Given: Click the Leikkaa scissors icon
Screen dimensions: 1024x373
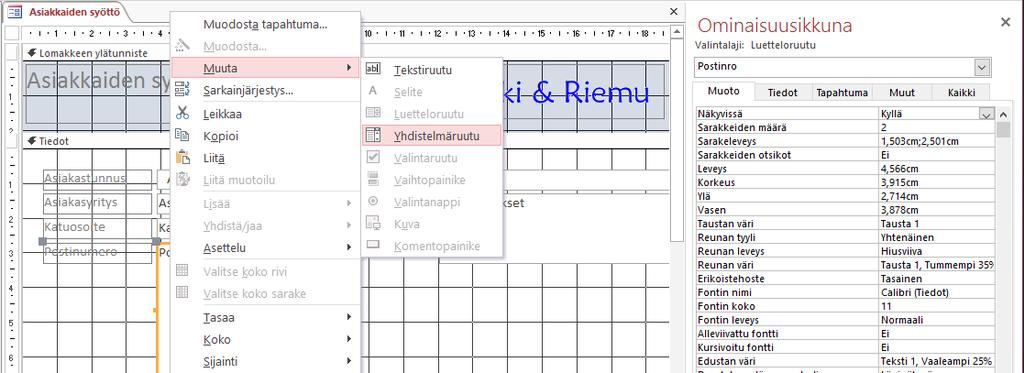Looking at the screenshot, I should (x=183, y=113).
